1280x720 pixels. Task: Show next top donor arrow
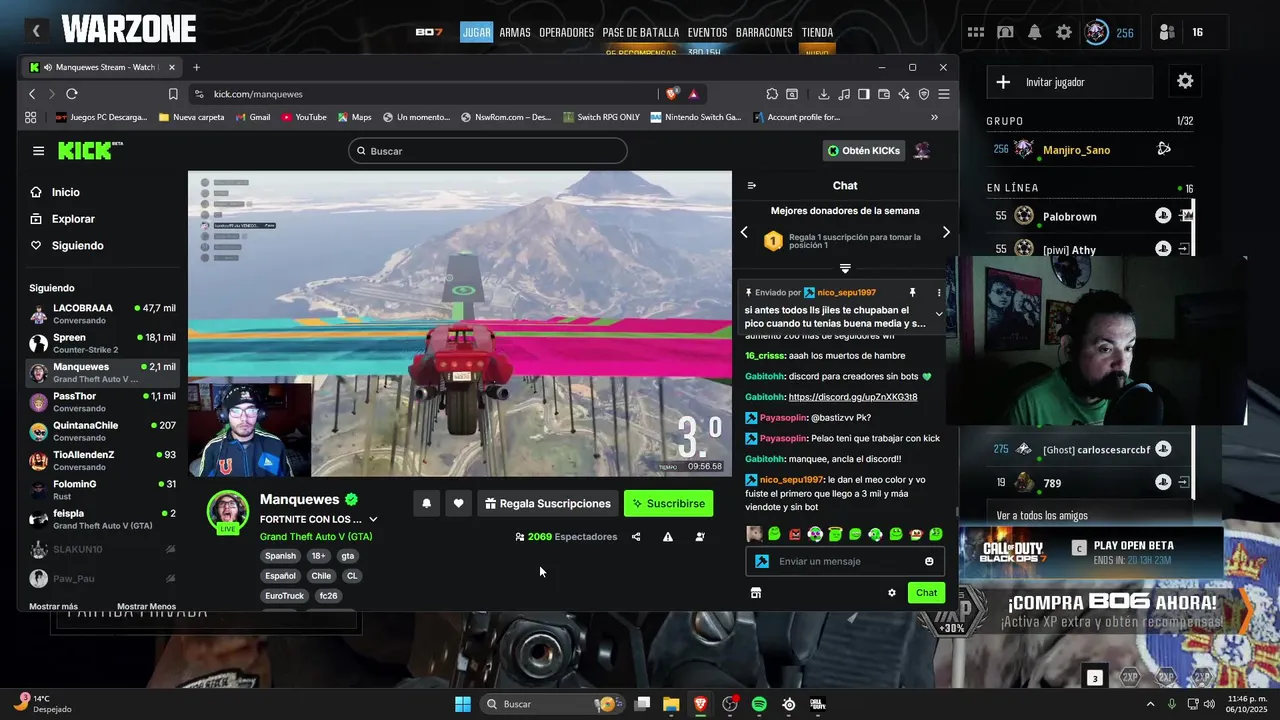(946, 232)
